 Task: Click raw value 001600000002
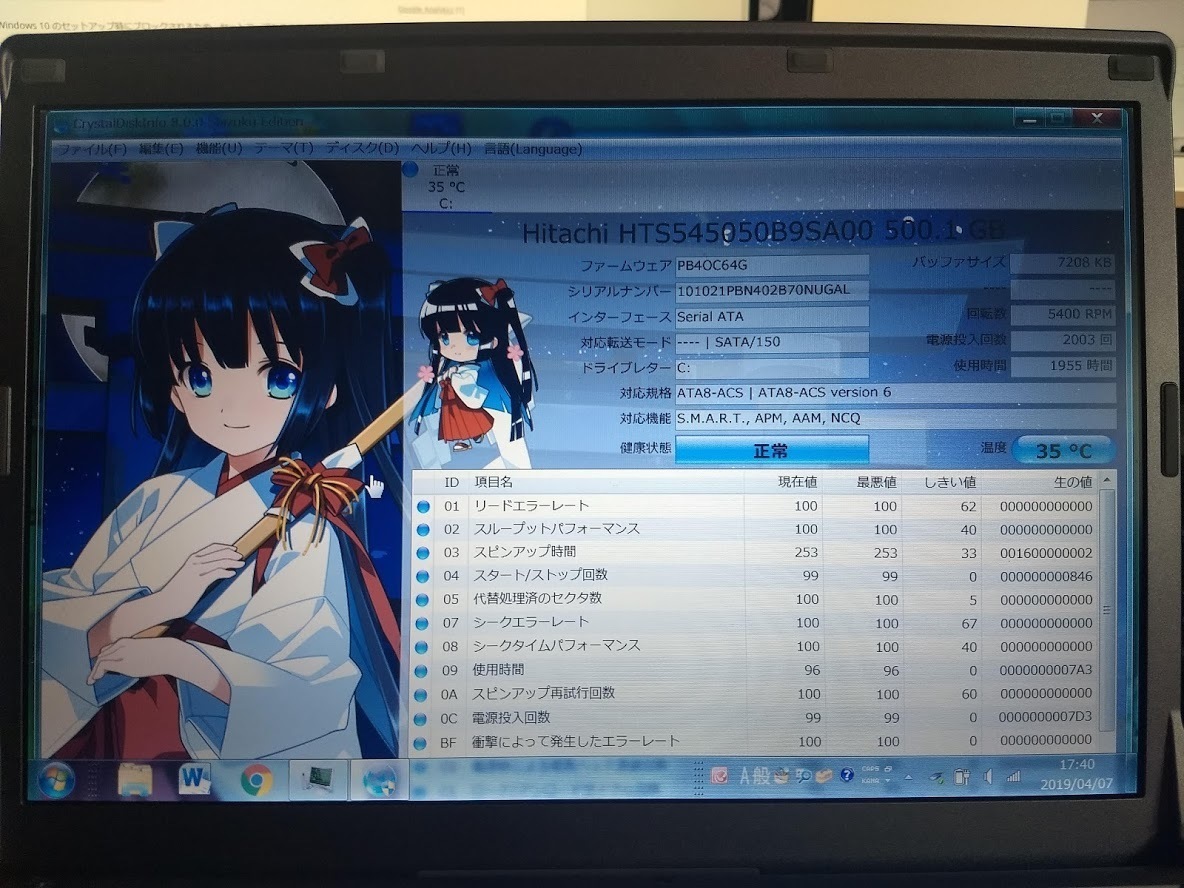click(x=1046, y=553)
